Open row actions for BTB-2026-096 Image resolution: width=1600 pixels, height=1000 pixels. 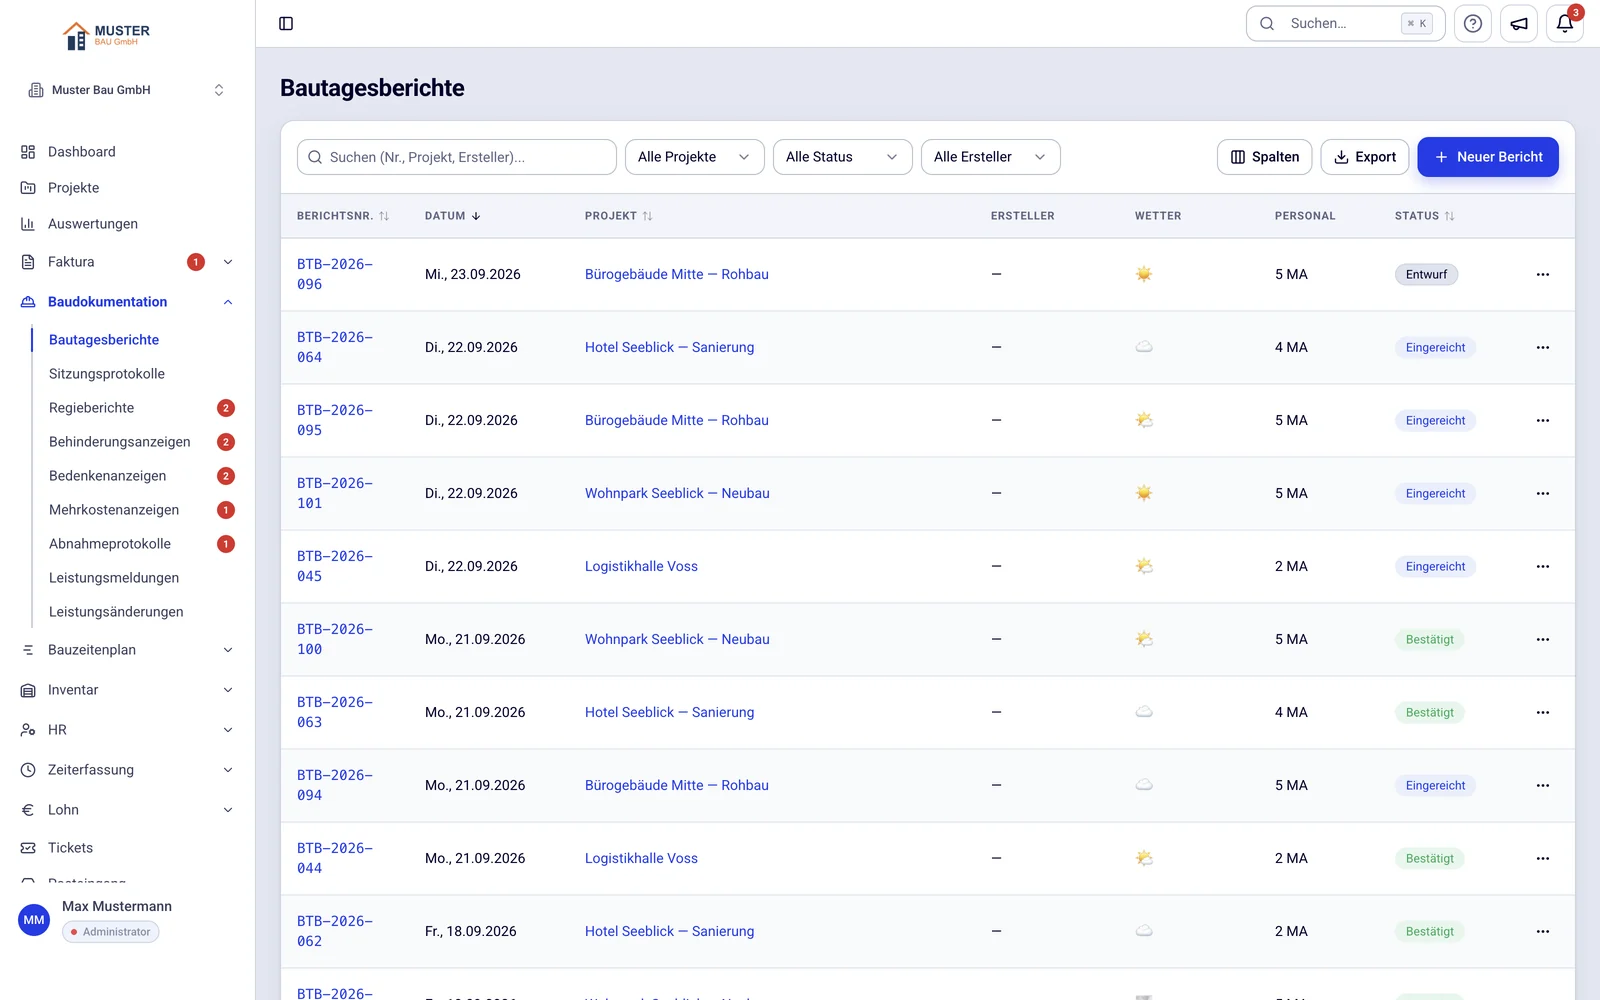pyautogui.click(x=1543, y=274)
